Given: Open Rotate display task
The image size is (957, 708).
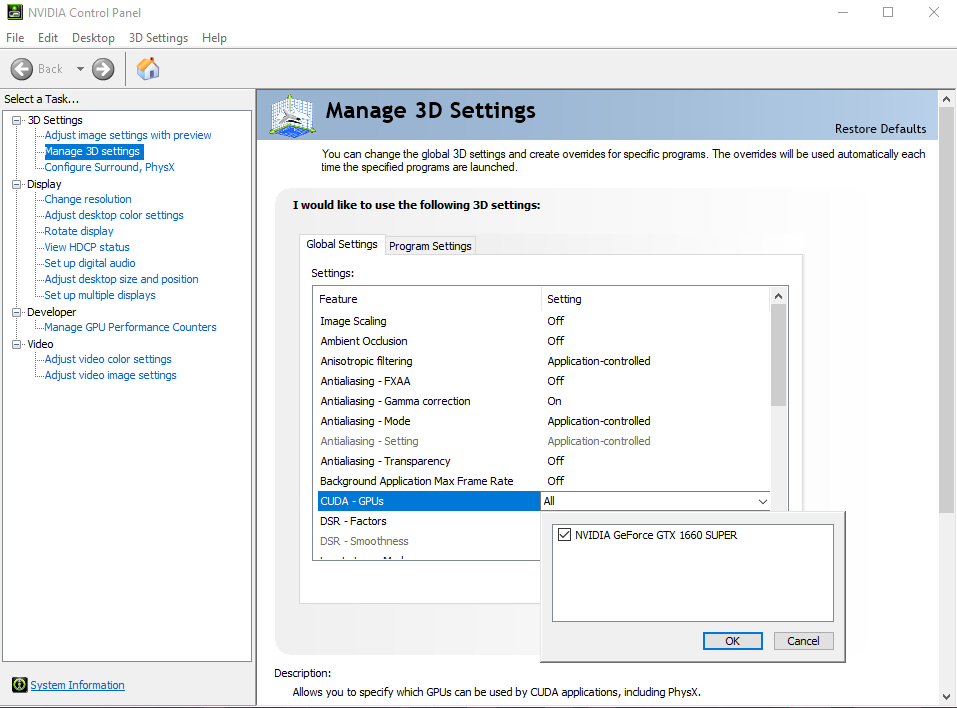Looking at the screenshot, I should tap(79, 231).
